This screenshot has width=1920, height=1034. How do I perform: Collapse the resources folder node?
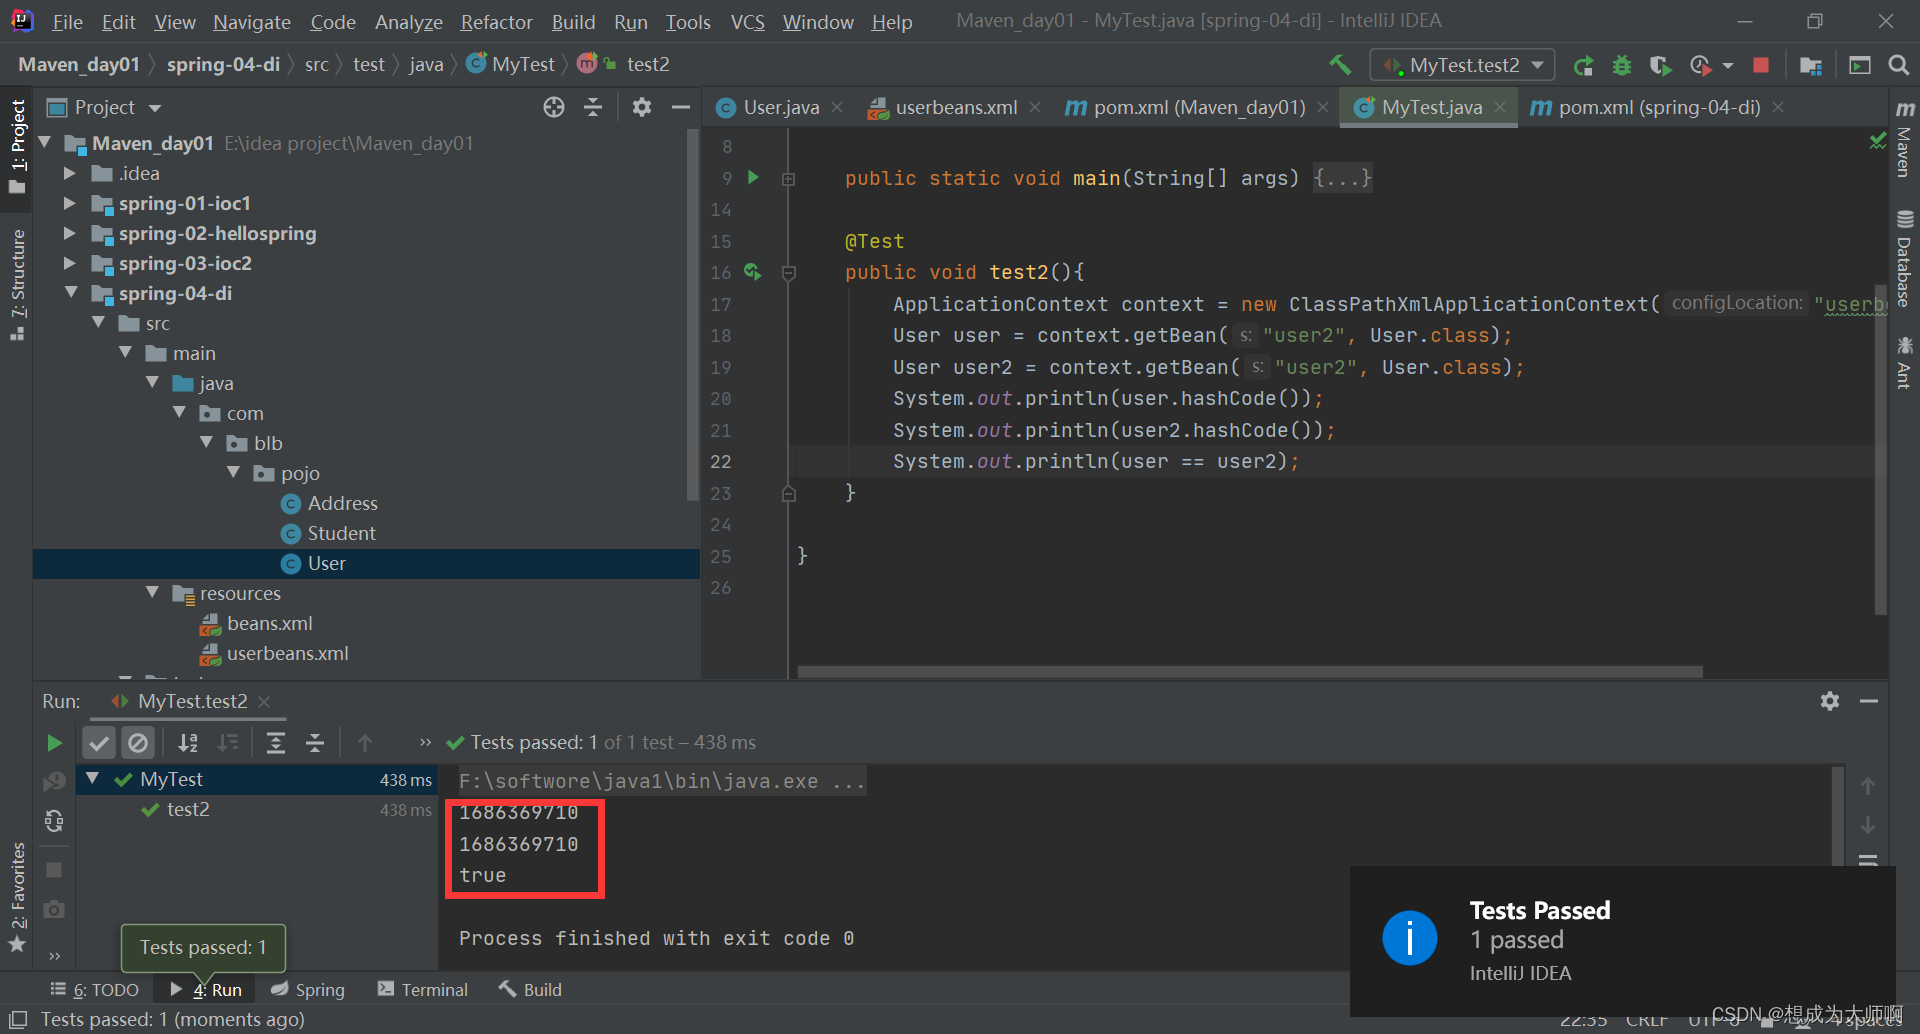152,593
